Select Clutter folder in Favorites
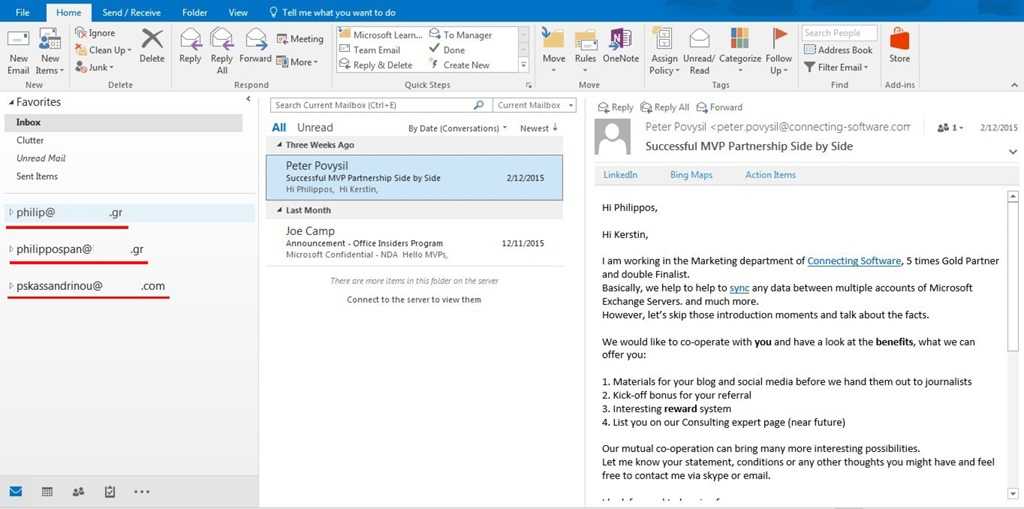 [x=30, y=140]
